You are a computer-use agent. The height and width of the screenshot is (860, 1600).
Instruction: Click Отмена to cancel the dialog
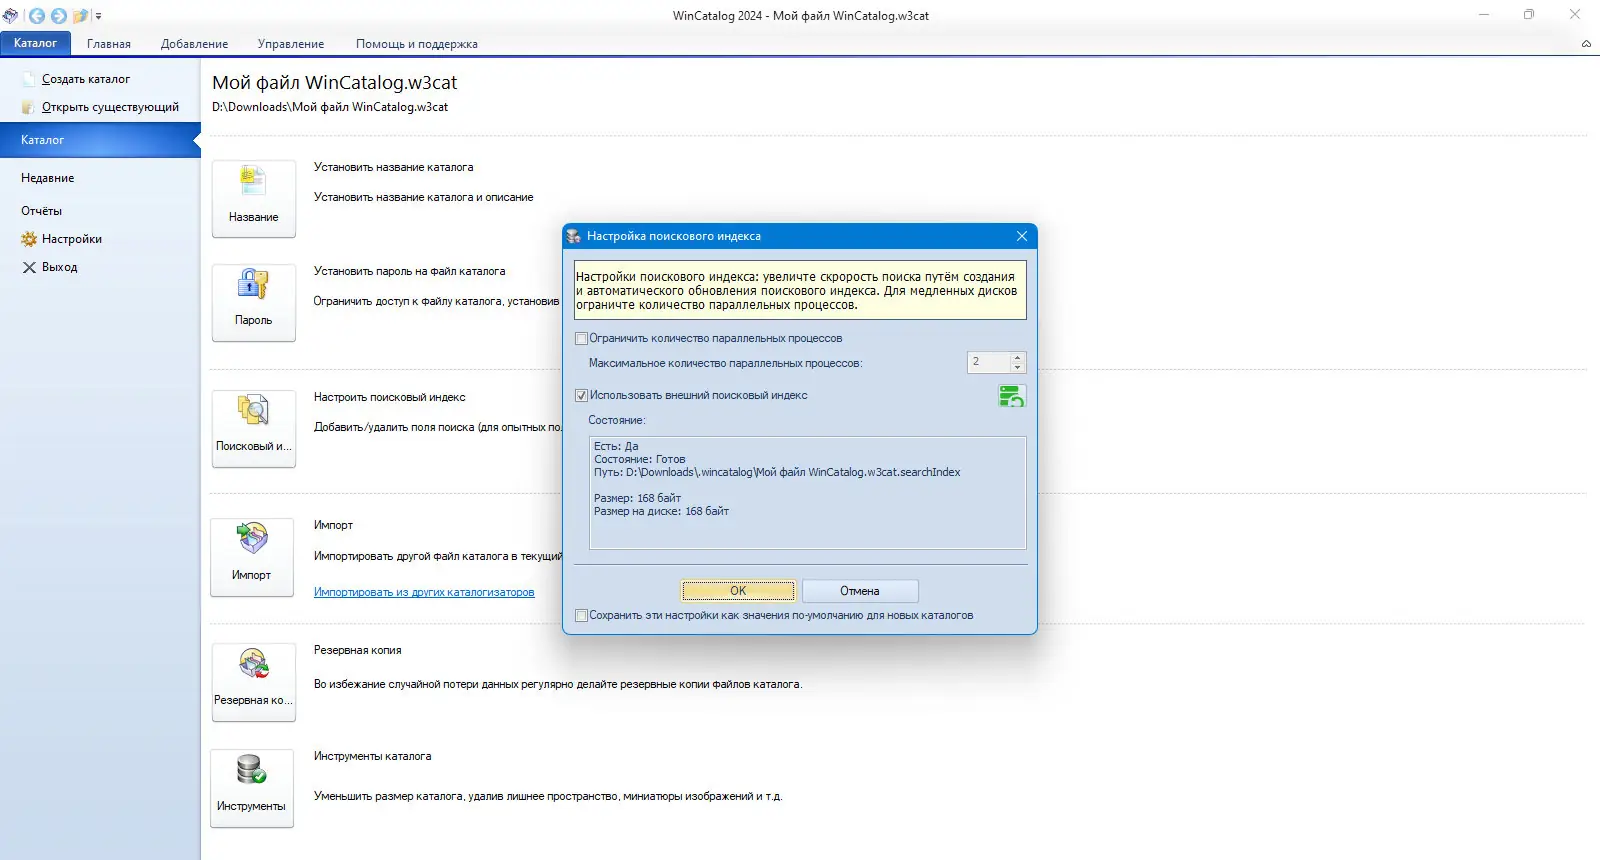(x=860, y=591)
